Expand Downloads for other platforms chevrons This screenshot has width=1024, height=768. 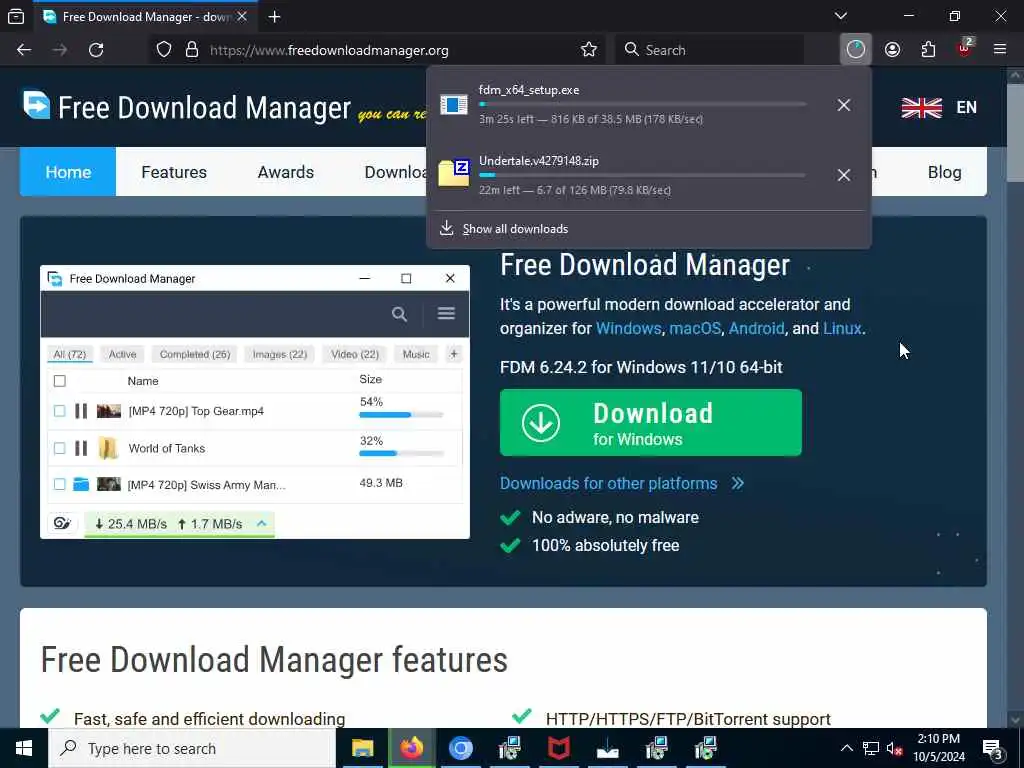(737, 483)
